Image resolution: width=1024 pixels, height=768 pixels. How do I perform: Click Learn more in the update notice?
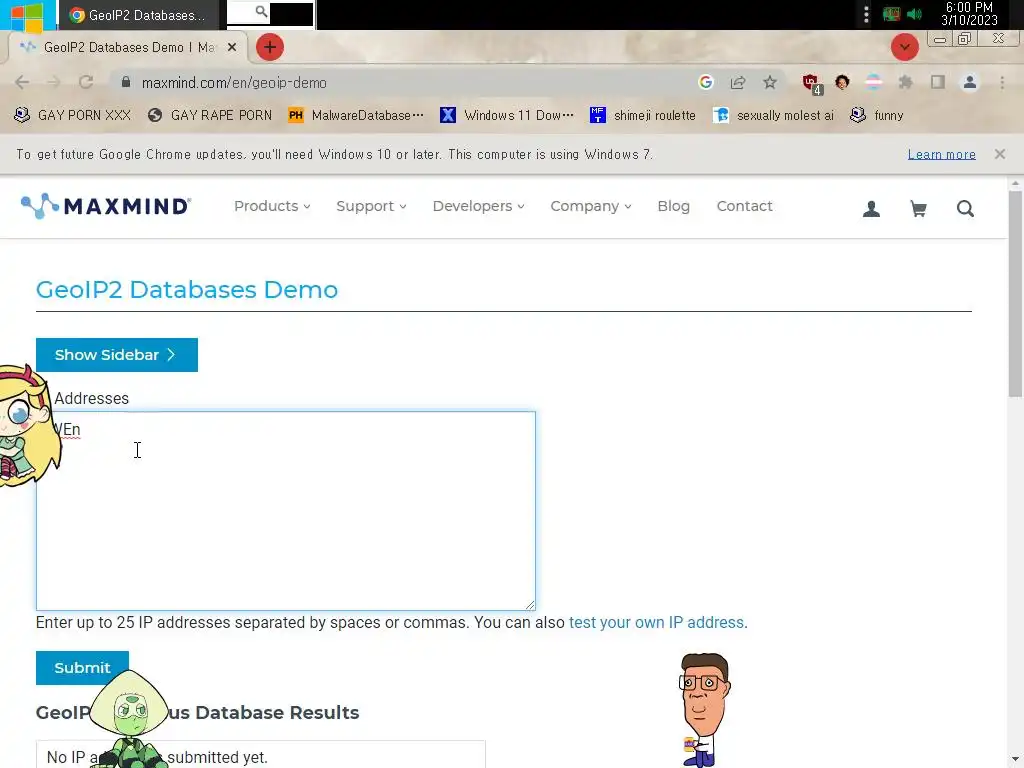[941, 154]
